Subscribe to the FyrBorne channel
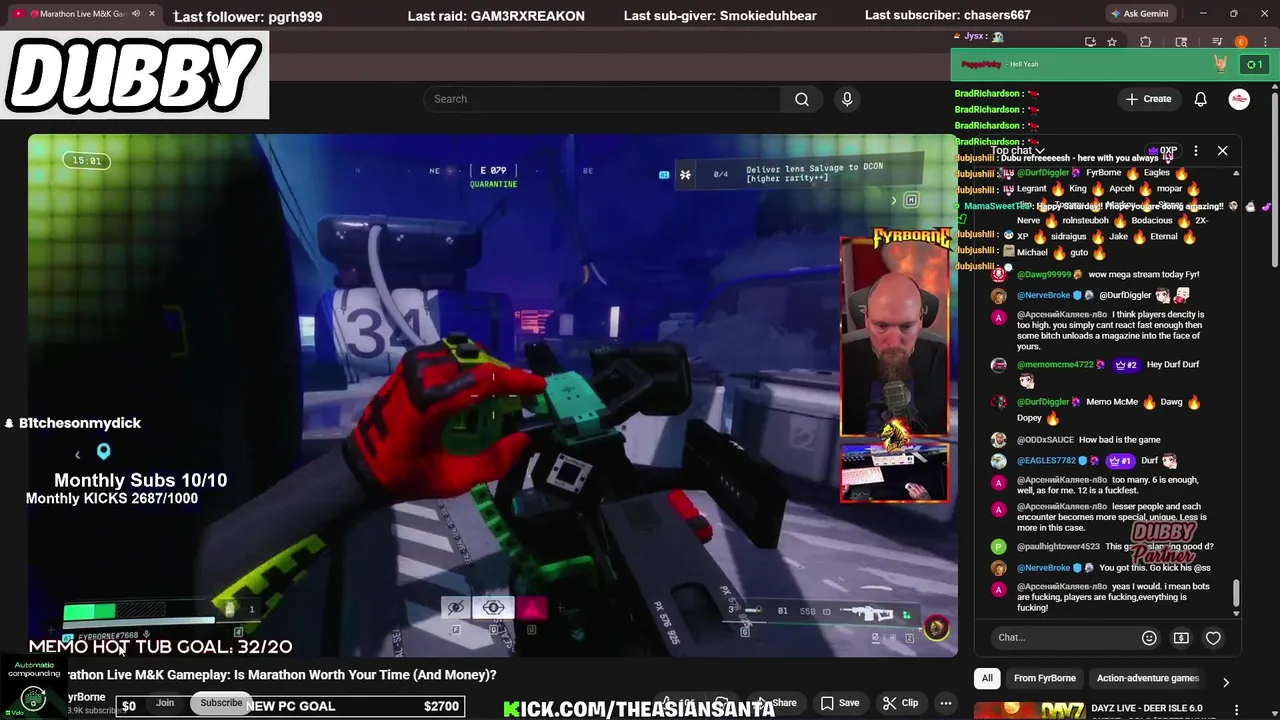The height and width of the screenshot is (720, 1280). (221, 703)
